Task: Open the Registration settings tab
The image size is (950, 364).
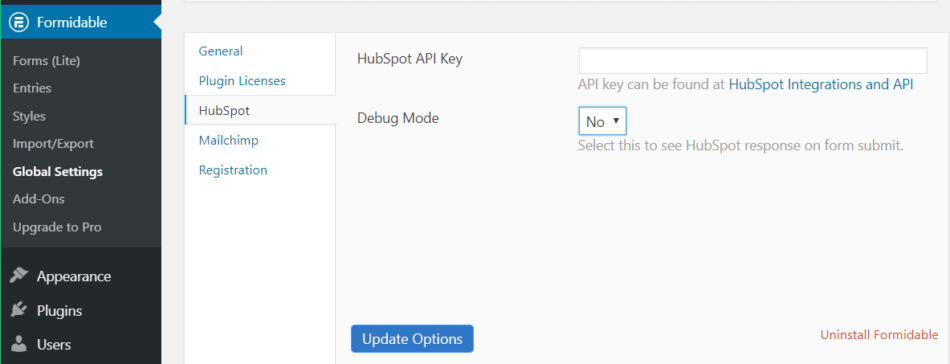Action: tap(233, 170)
